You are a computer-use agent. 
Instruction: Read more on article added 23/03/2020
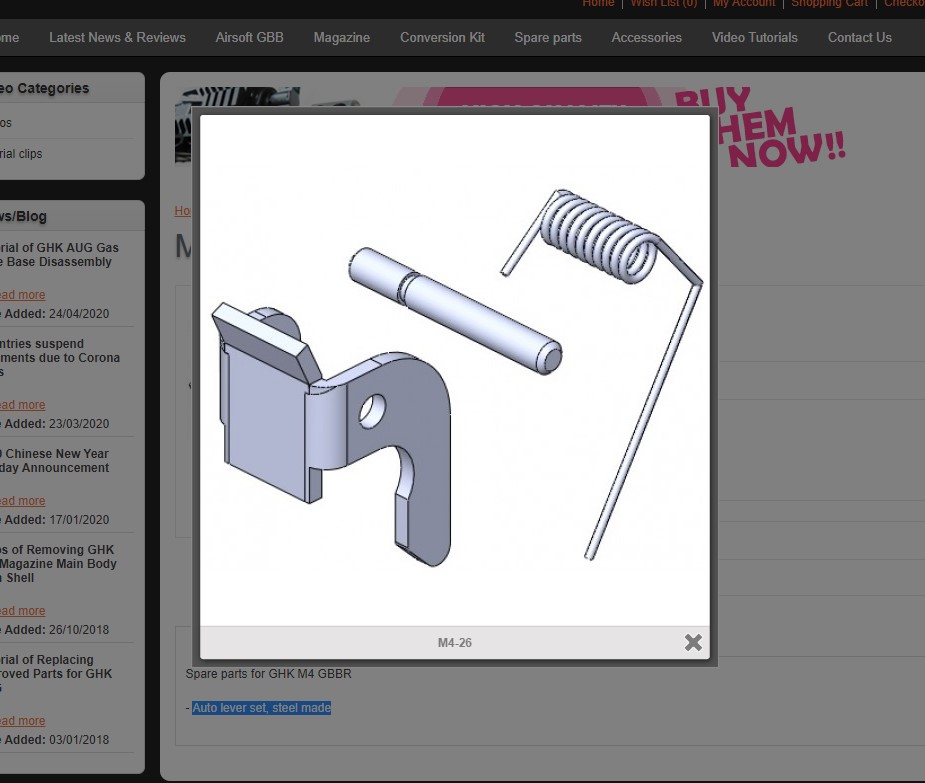[x=22, y=405]
